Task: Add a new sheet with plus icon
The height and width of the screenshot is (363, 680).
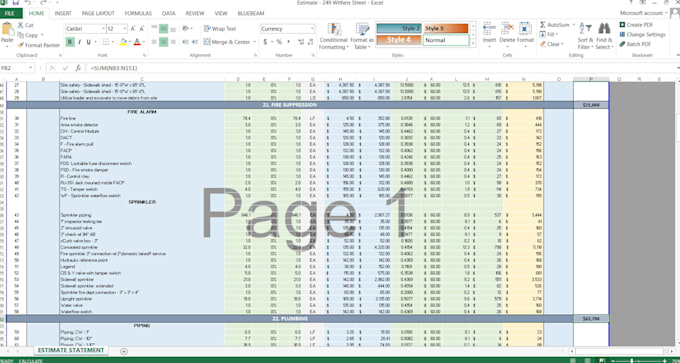Action: 124,351
